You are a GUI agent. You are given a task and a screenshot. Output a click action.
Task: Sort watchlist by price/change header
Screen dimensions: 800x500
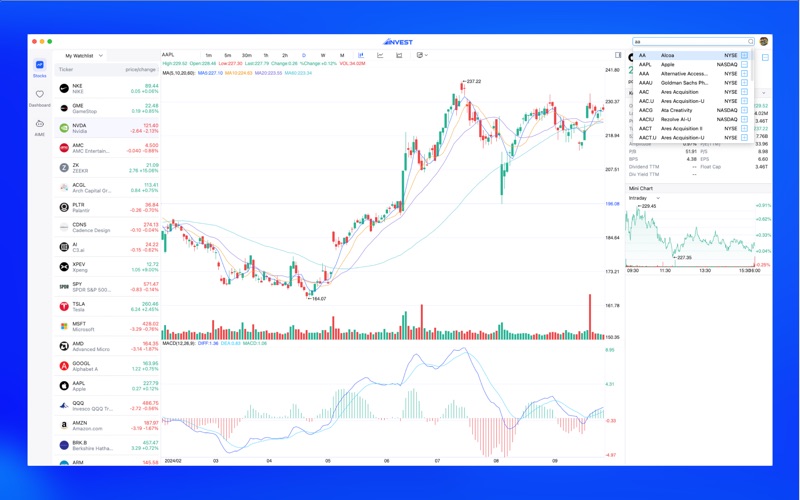click(140, 69)
